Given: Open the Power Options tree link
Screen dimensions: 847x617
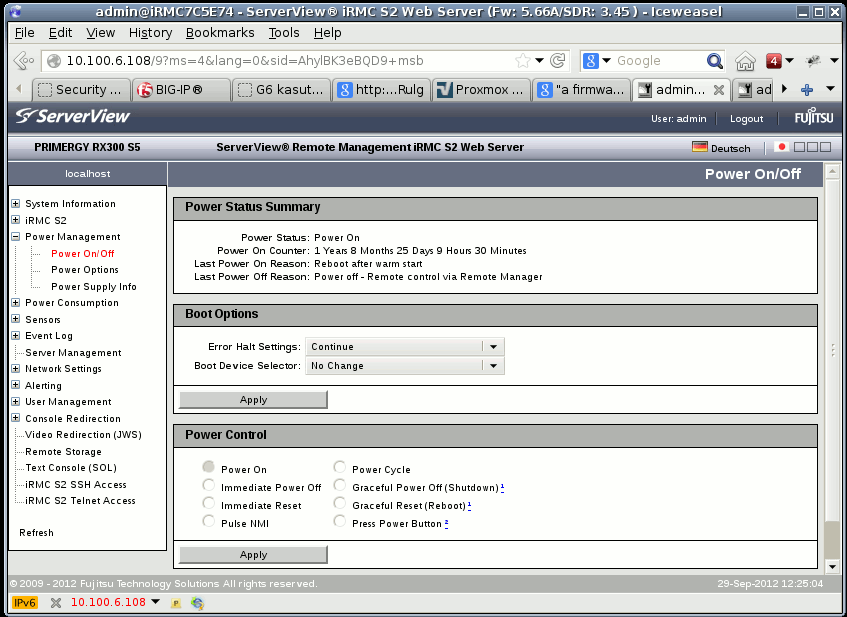Looking at the screenshot, I should [85, 270].
